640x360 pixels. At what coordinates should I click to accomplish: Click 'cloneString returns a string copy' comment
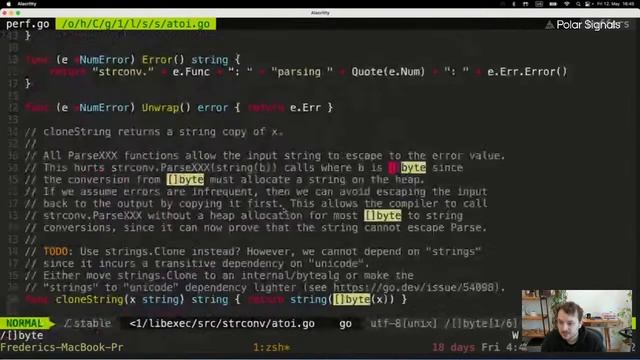[x=154, y=132]
